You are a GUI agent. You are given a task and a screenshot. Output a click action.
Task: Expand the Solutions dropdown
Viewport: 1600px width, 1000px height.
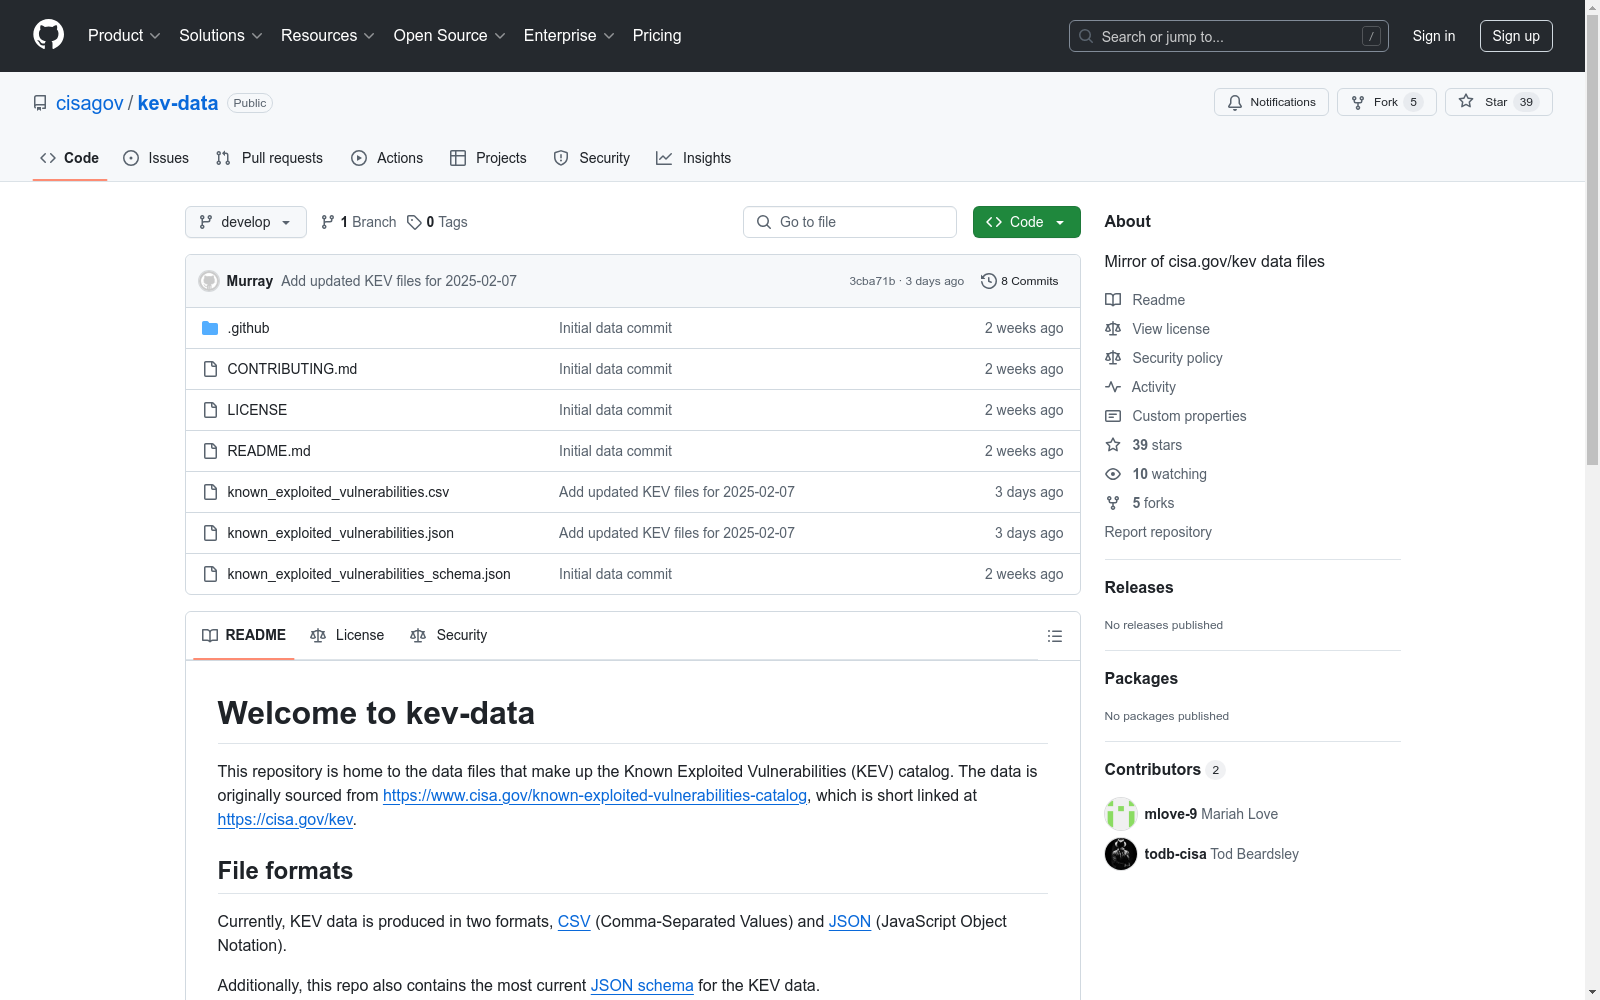221,35
